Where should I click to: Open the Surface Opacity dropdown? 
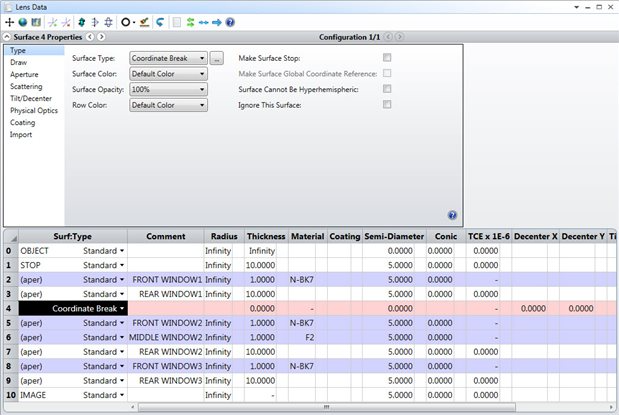click(168, 89)
